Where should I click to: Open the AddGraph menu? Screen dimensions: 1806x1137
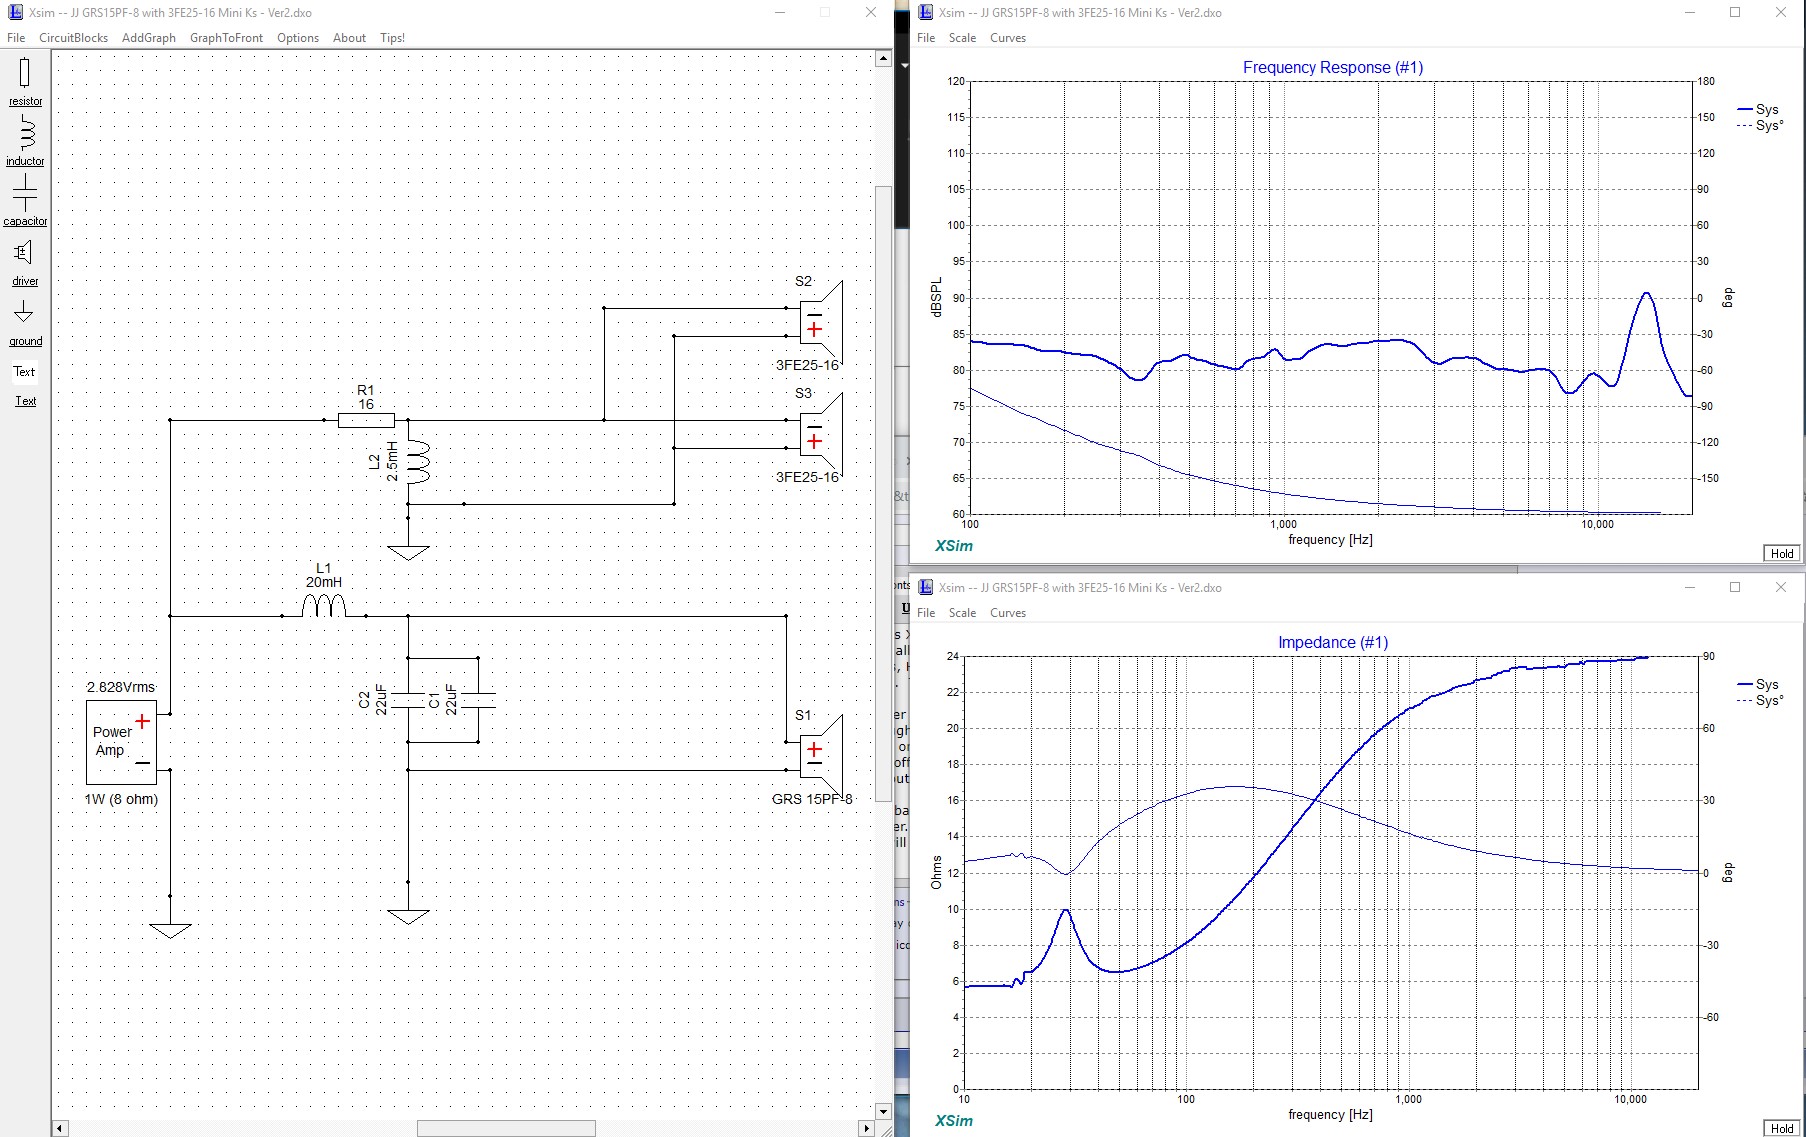149,38
